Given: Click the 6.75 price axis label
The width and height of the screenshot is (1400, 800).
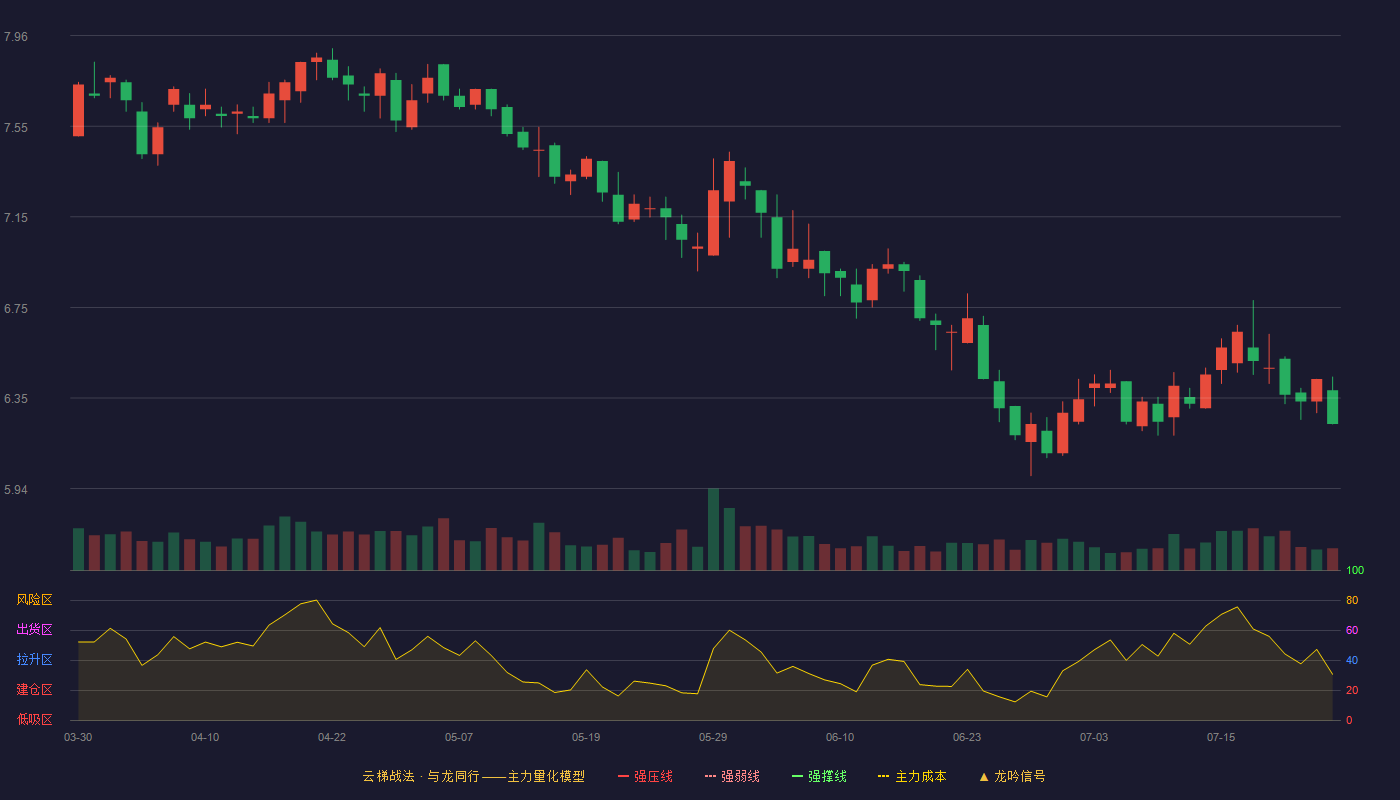Looking at the screenshot, I should pos(16,309).
